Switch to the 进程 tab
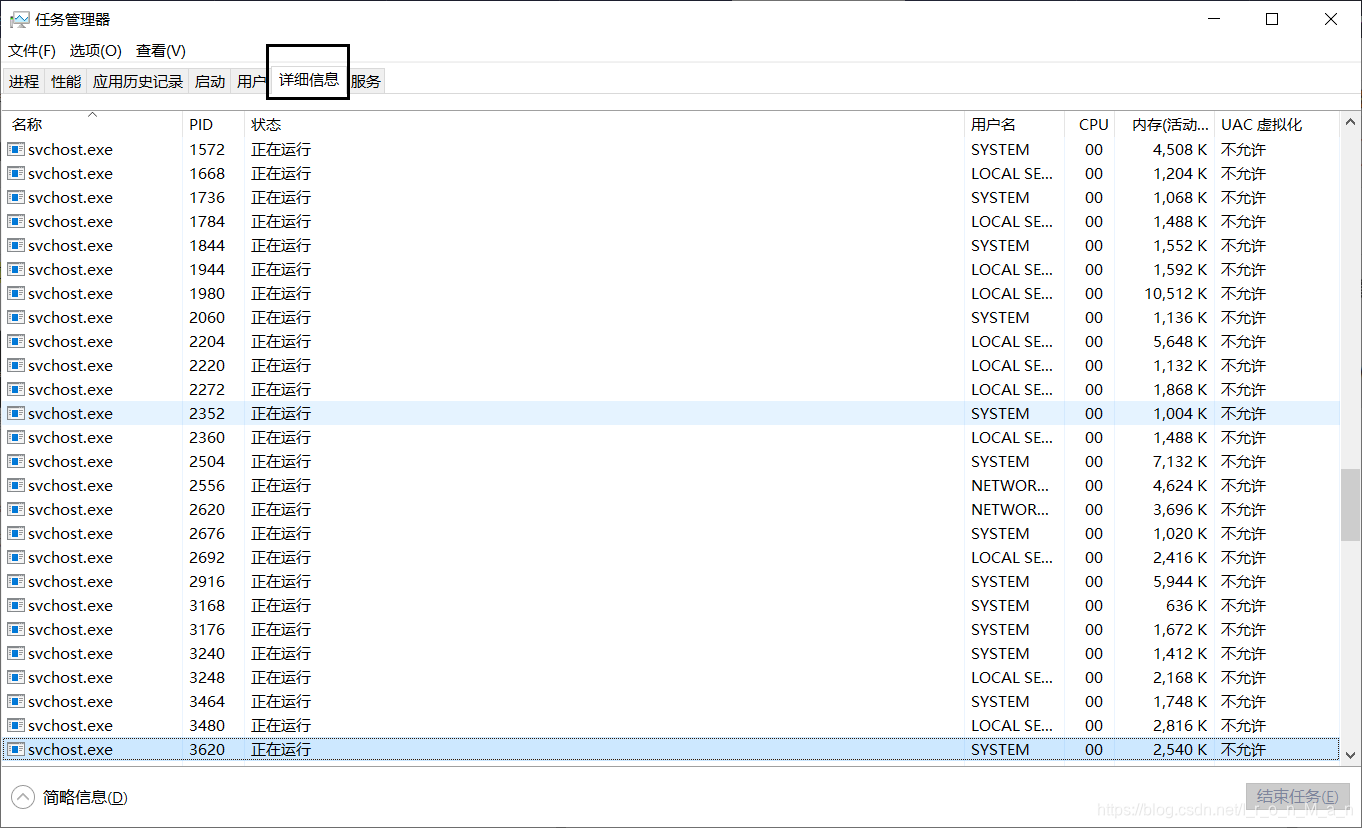Image resolution: width=1362 pixels, height=828 pixels. click(x=24, y=81)
